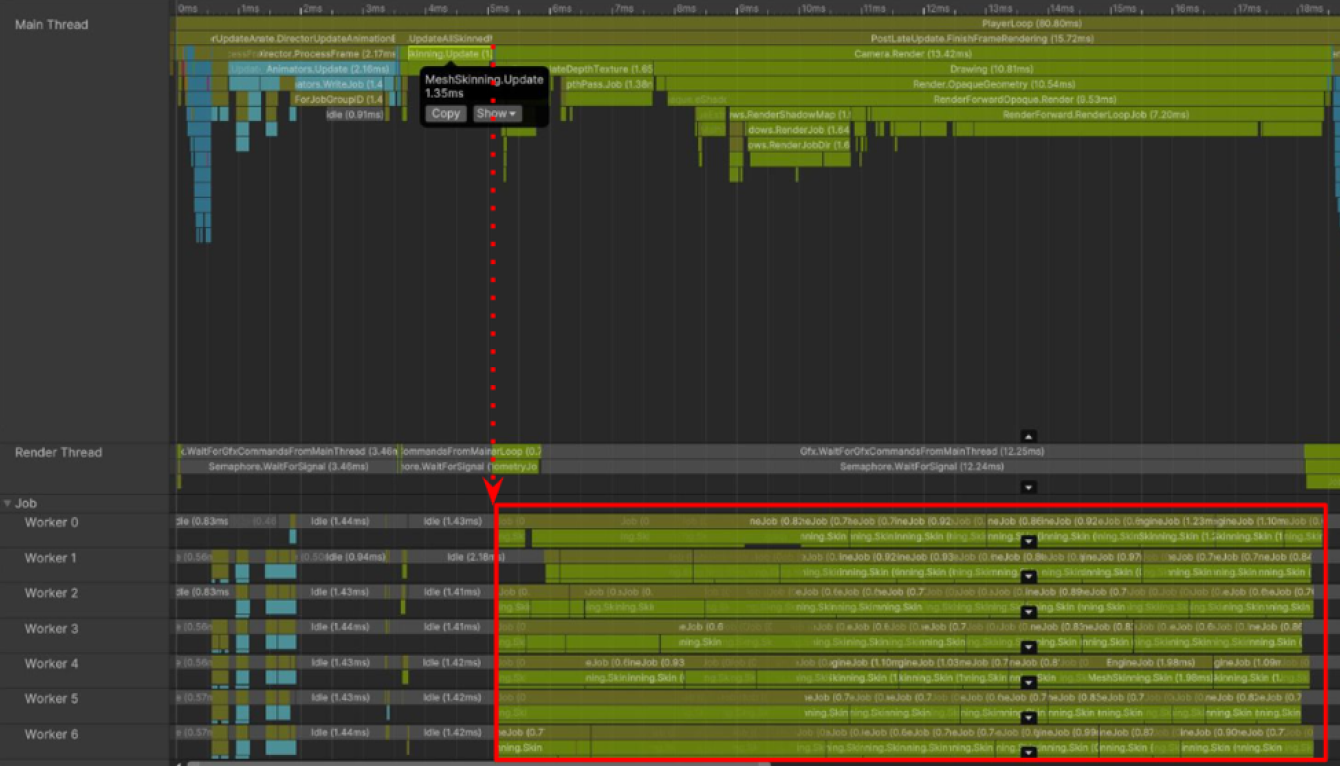Click the Animators.Update (2.16ms) sample
Screen dimensions: 1340x766
310,69
